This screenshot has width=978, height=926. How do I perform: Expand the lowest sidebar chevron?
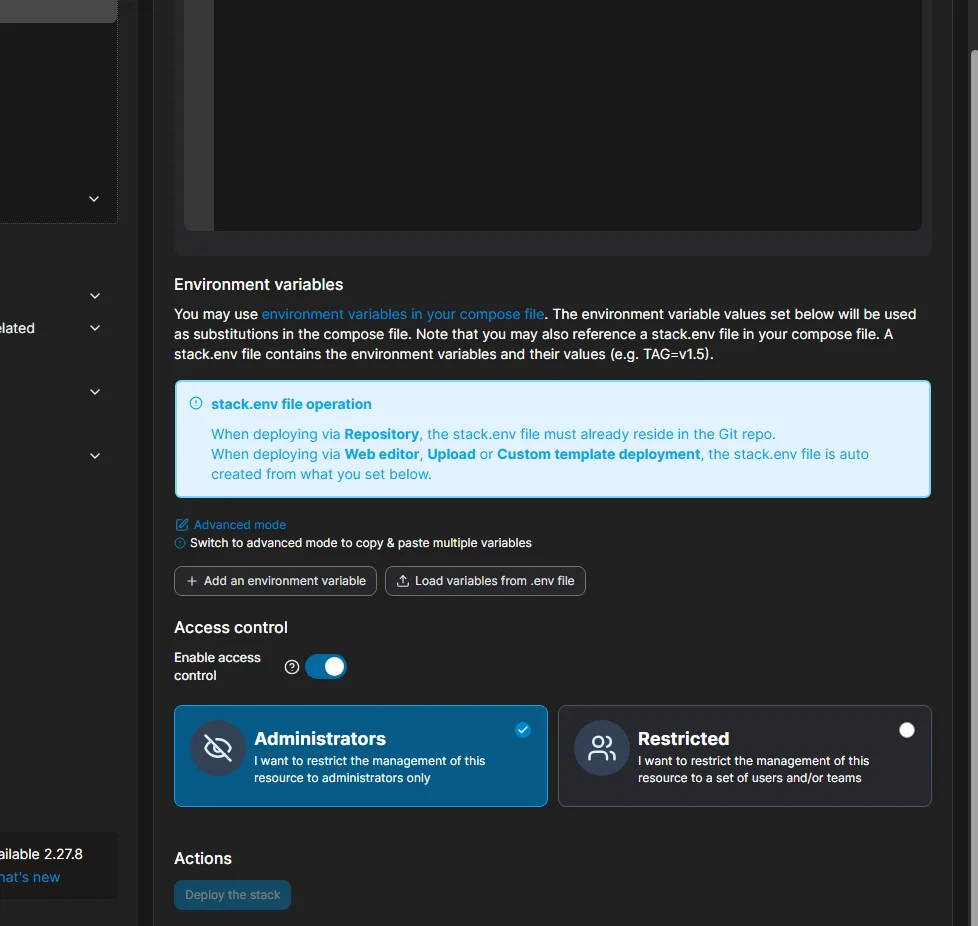coord(95,456)
